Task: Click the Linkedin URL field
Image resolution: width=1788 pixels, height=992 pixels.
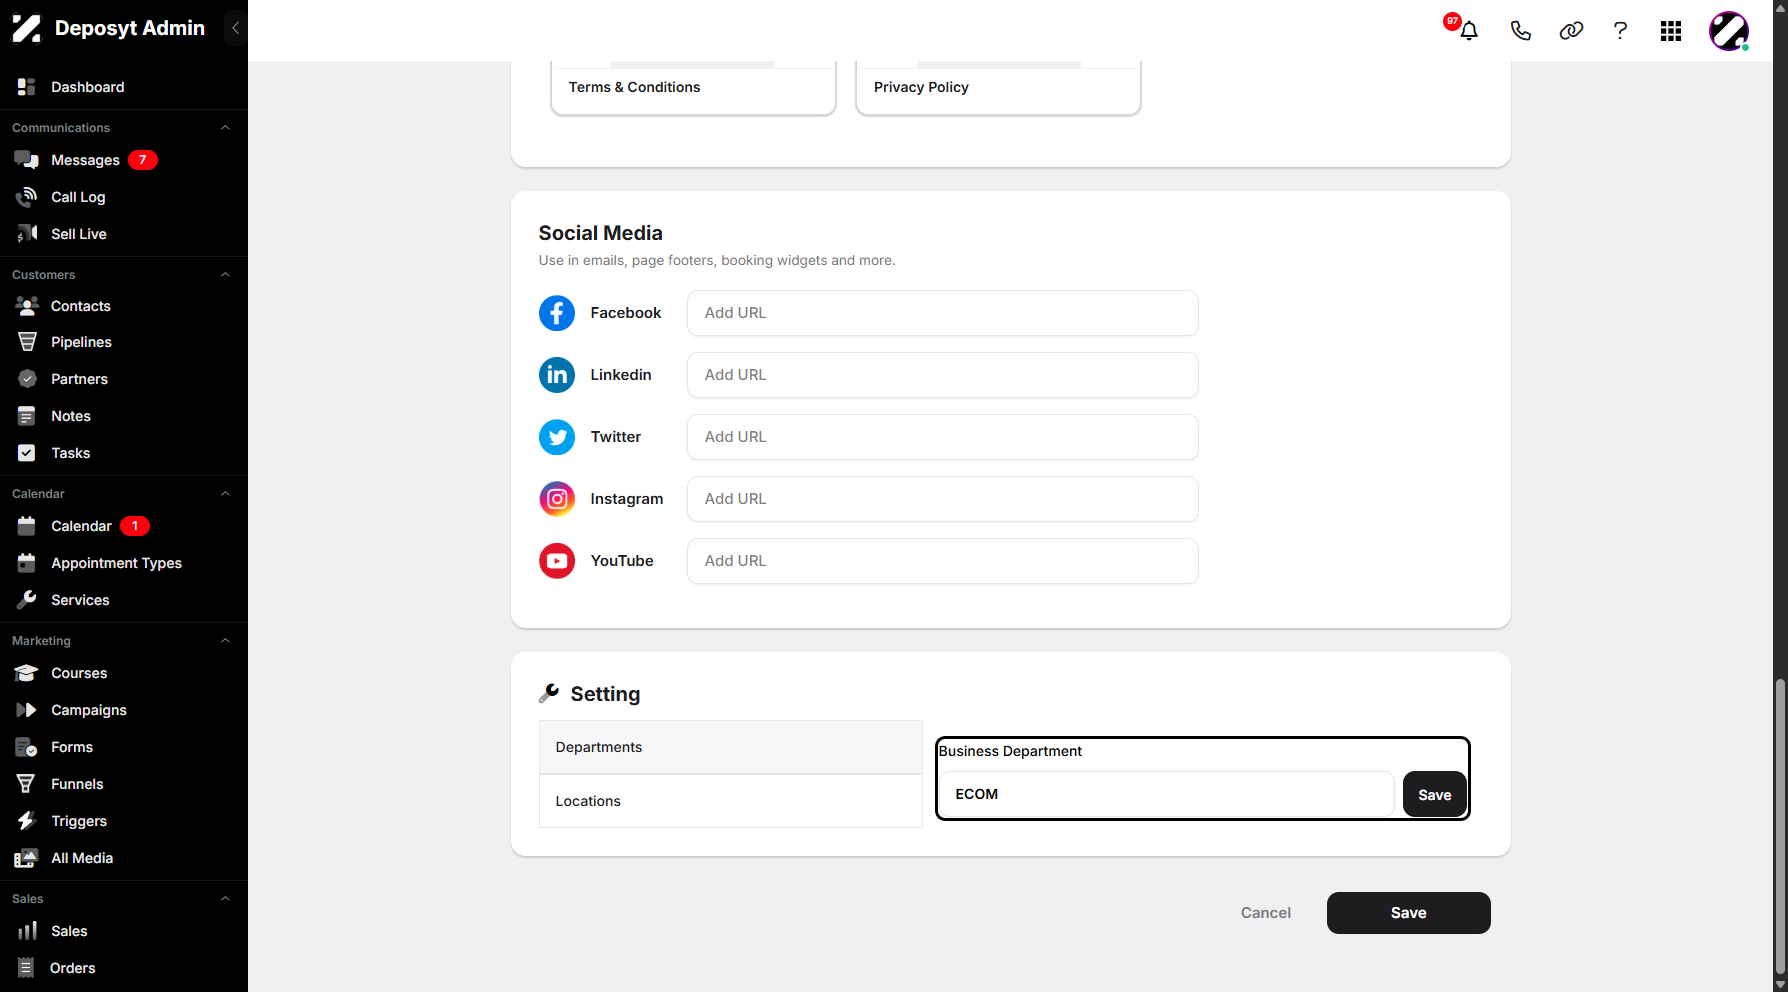Action: [943, 375]
